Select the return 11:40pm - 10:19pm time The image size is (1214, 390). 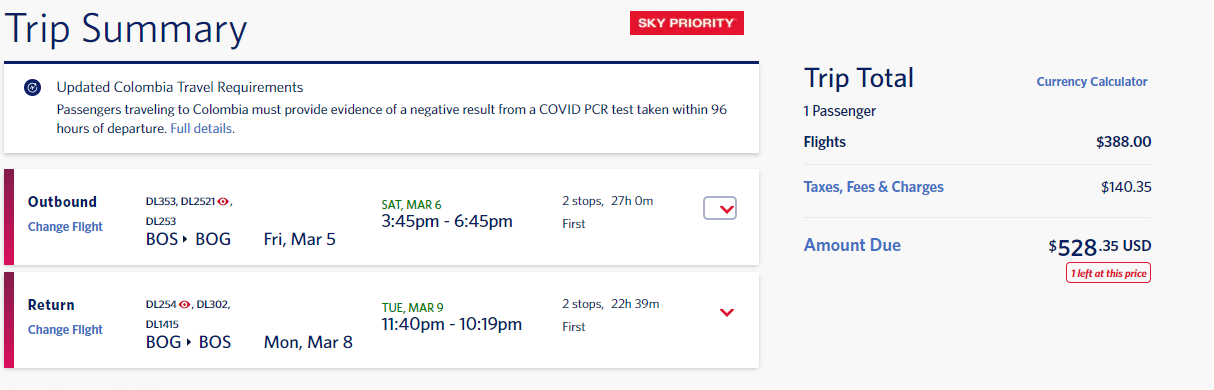(x=451, y=324)
